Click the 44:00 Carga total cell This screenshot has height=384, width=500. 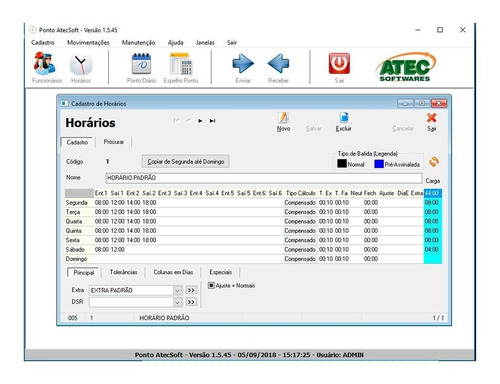point(432,193)
